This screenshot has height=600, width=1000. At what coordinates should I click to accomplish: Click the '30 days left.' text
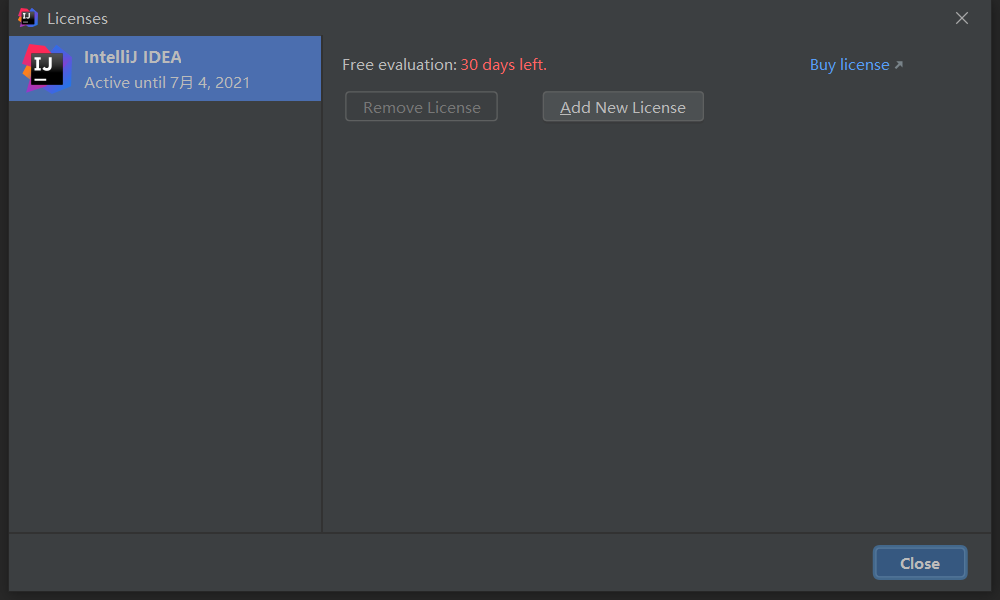[x=504, y=64]
